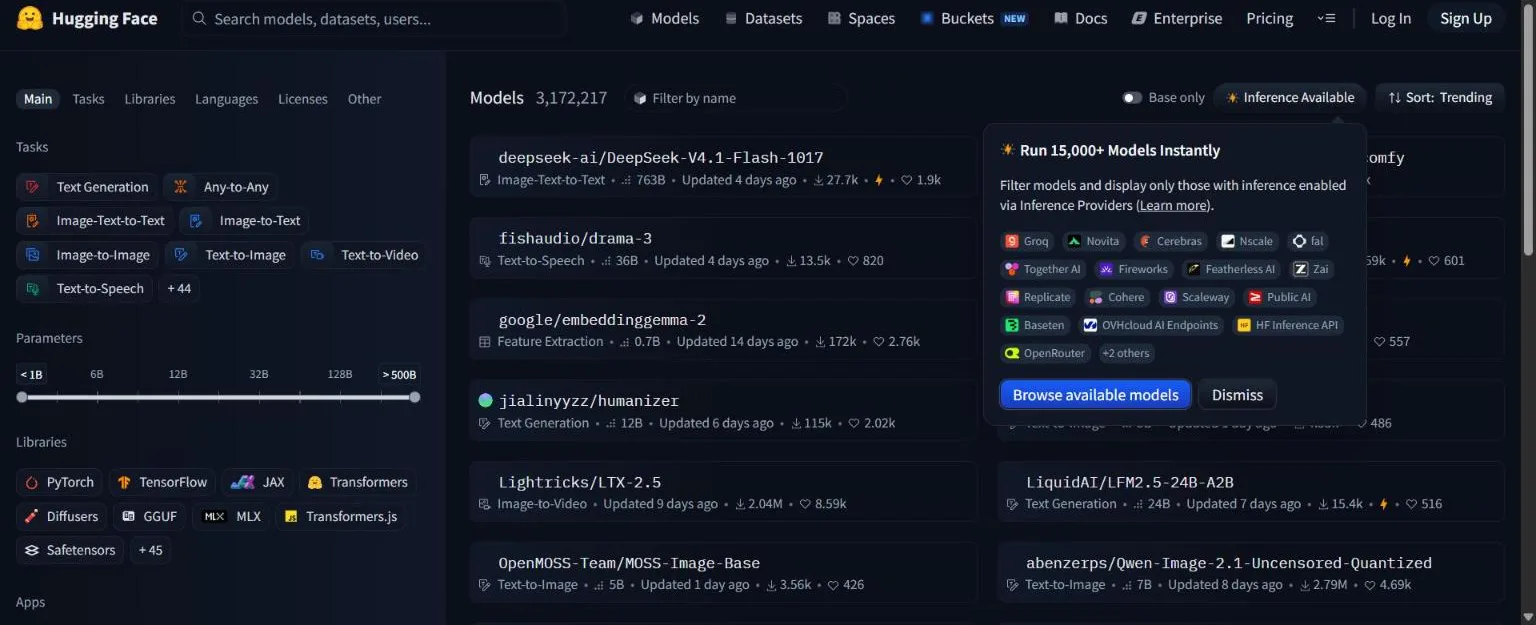This screenshot has width=1536, height=625.
Task: Click the Sign Up button
Action: tap(1466, 18)
